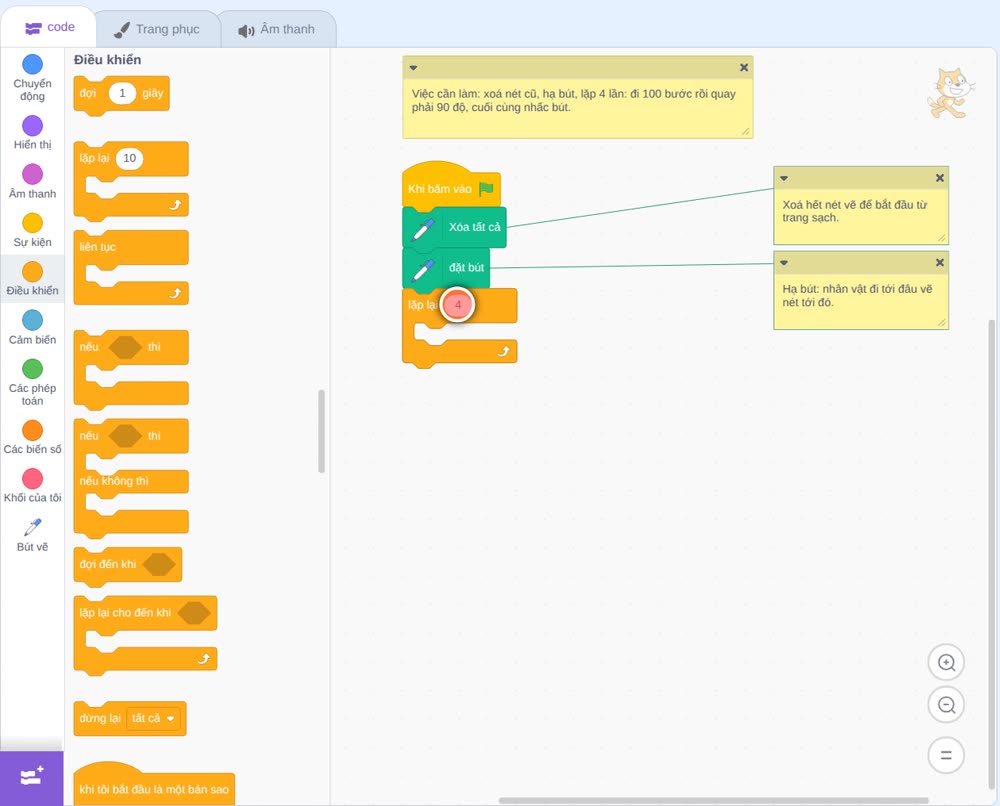Screen dimensions: 1000x806
Task: Click the Xóa tất cả block in script
Action: coord(455,228)
